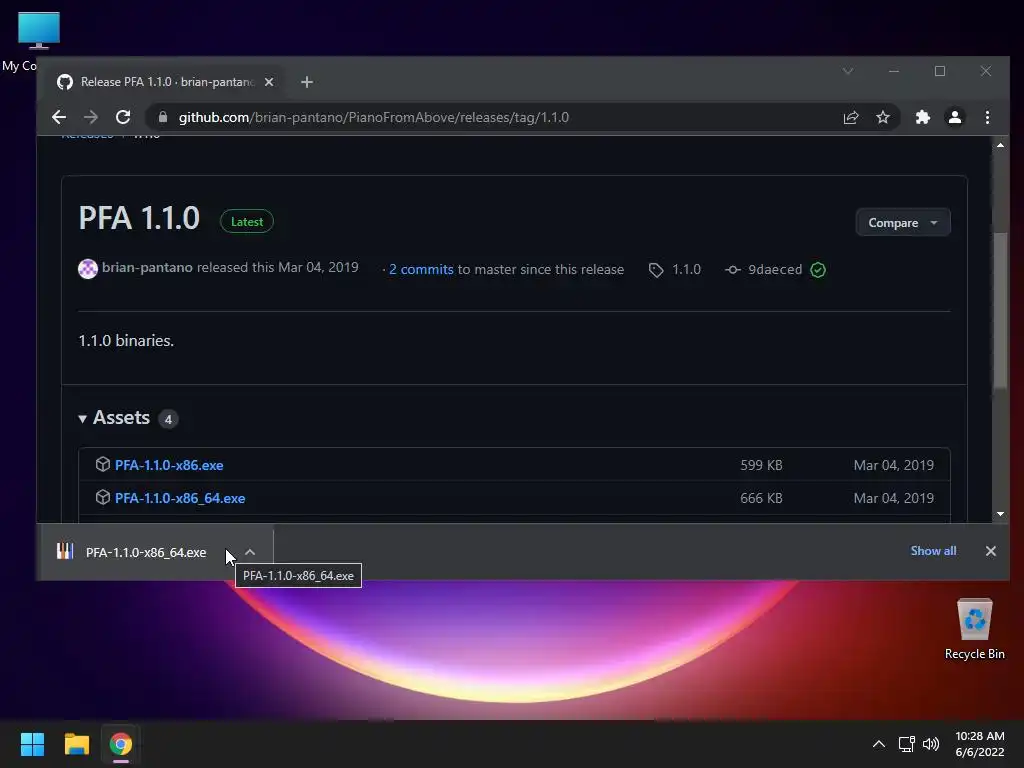Click the page scrollbar up arrow
Viewport: 1024px width, 768px height.
tap(1000, 145)
